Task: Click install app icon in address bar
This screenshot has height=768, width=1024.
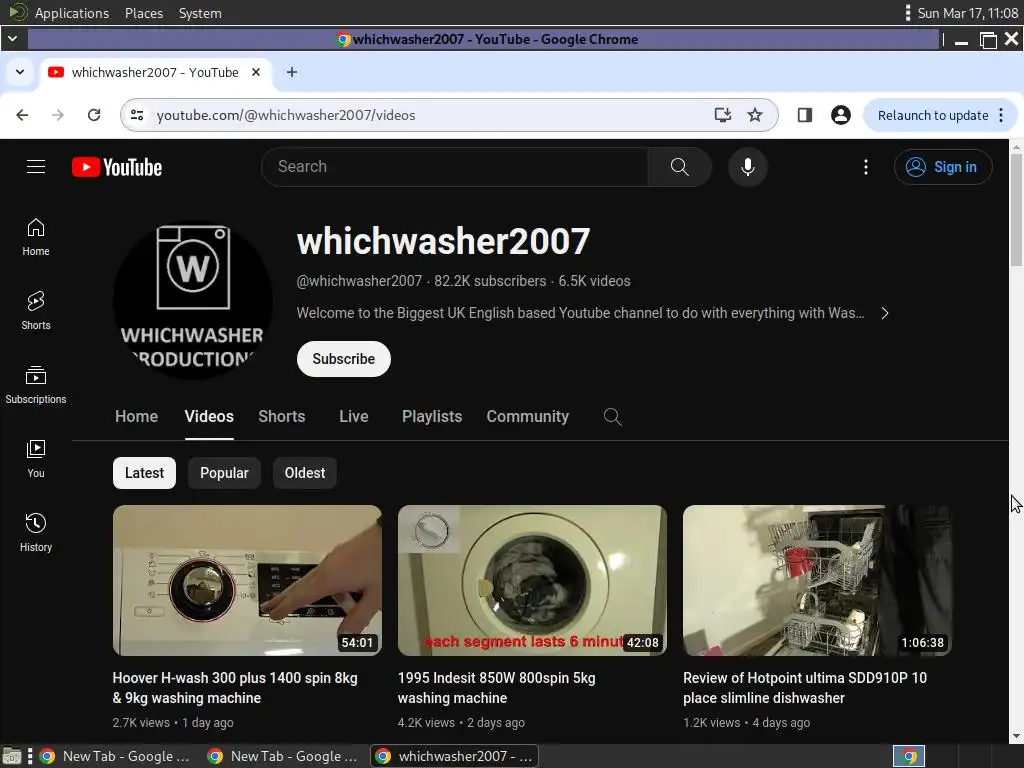Action: (x=722, y=115)
